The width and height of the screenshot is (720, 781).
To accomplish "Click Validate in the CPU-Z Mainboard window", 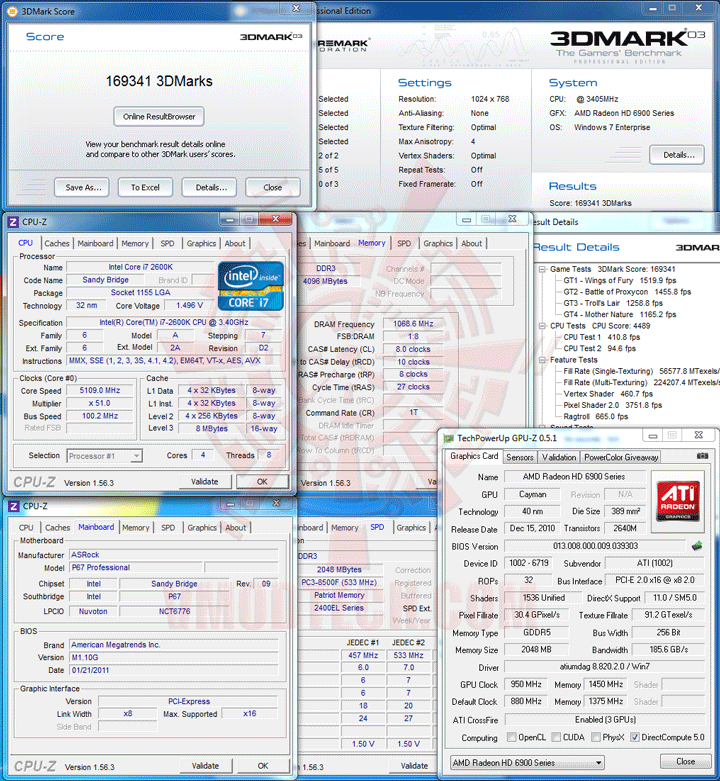I will click(205, 766).
